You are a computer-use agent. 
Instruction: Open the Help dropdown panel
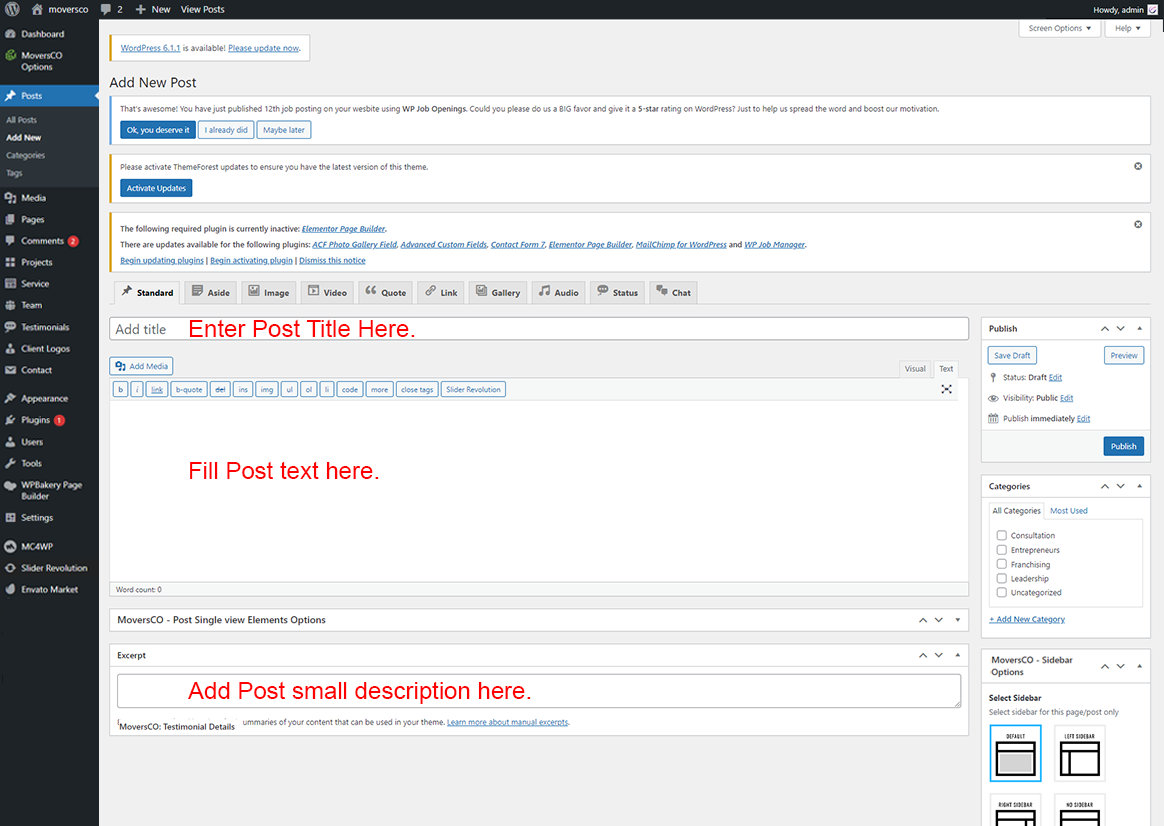click(x=1128, y=28)
